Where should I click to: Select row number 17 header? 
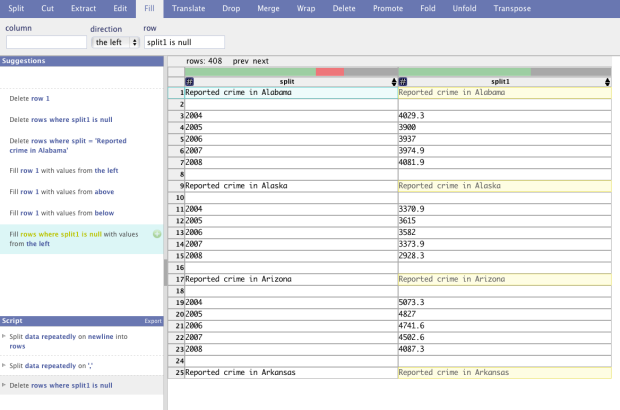pyautogui.click(x=176, y=279)
